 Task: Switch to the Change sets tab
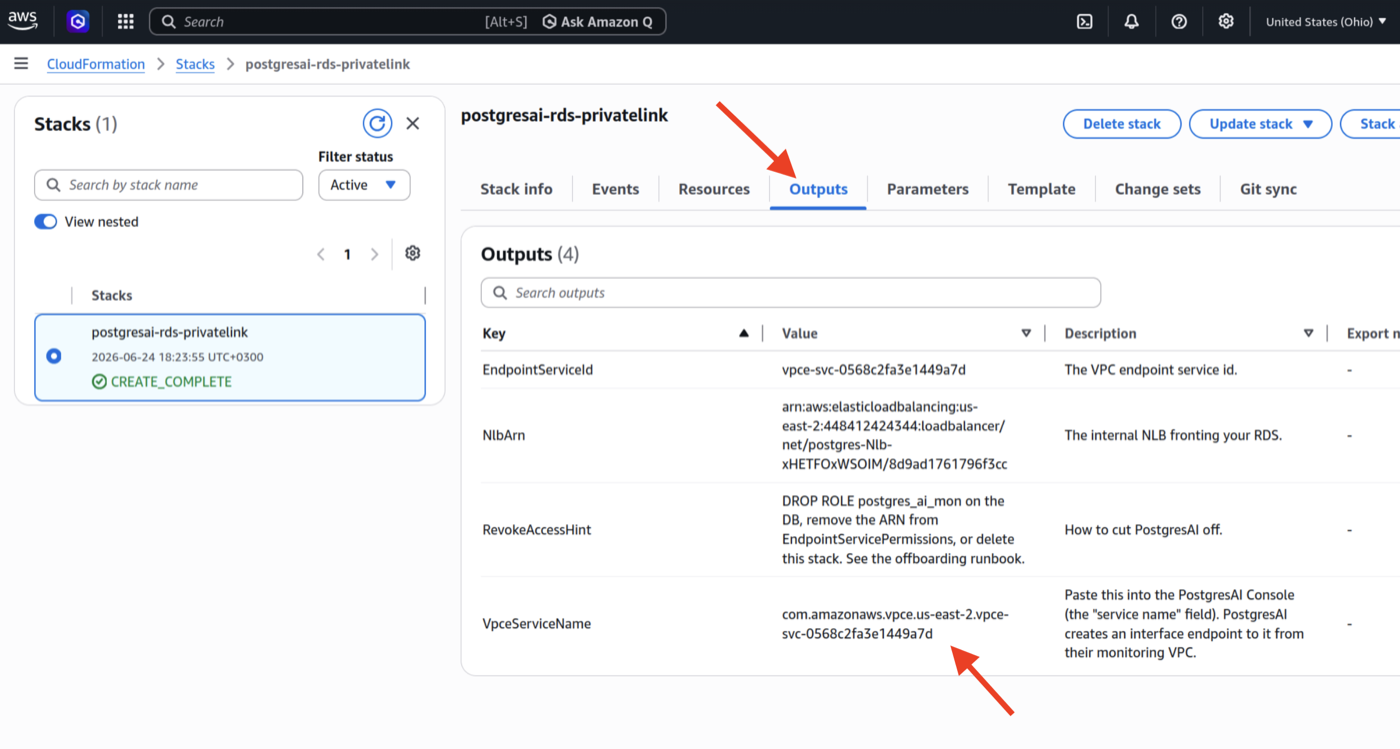coord(1158,189)
